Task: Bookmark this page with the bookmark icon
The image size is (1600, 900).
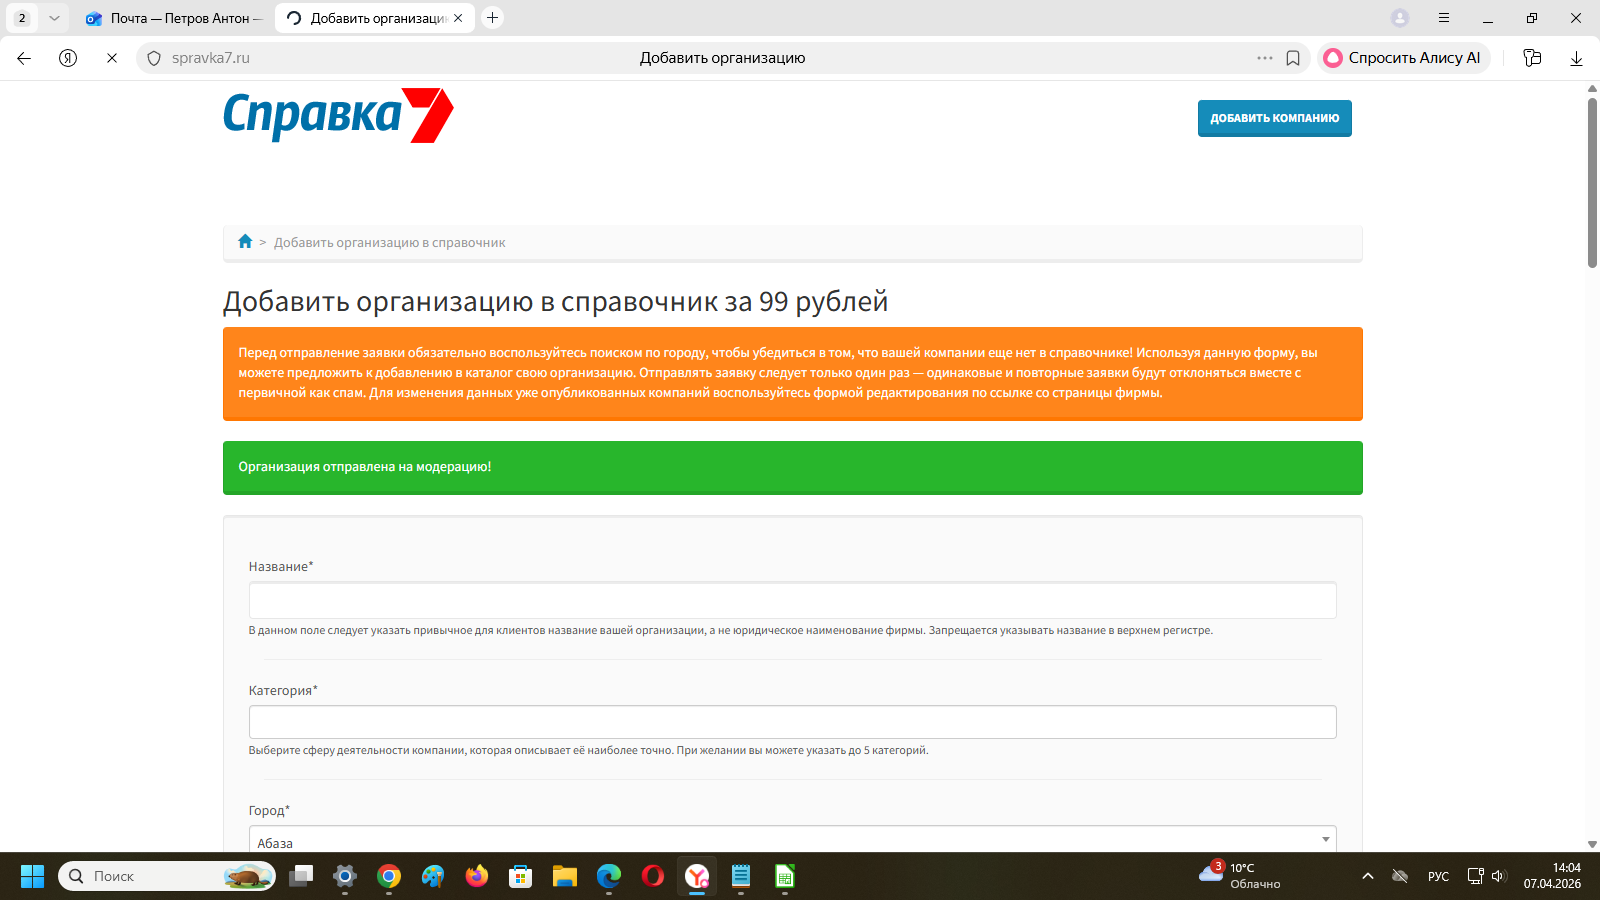Action: [1293, 58]
